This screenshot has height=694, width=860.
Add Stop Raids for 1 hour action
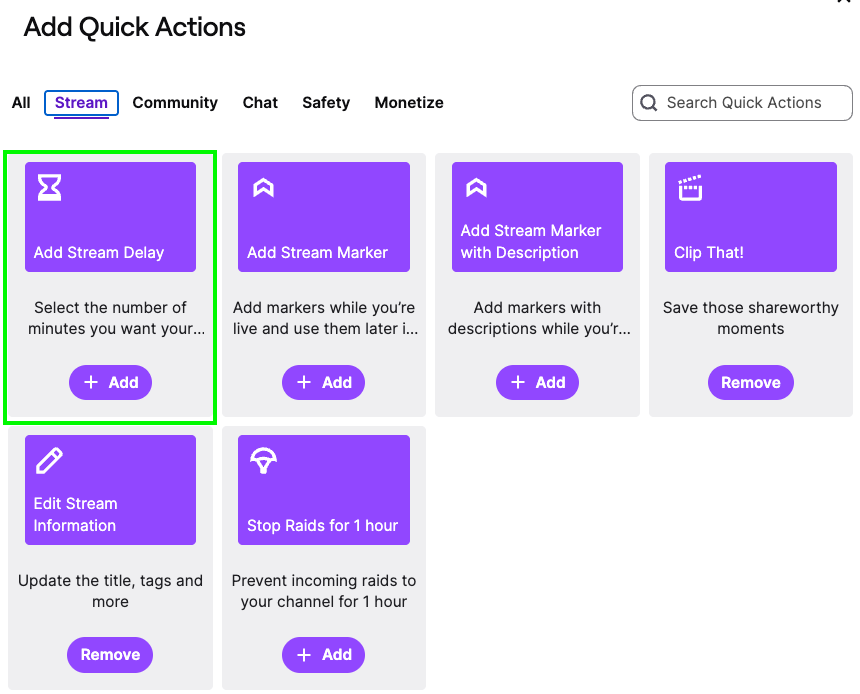tap(323, 655)
